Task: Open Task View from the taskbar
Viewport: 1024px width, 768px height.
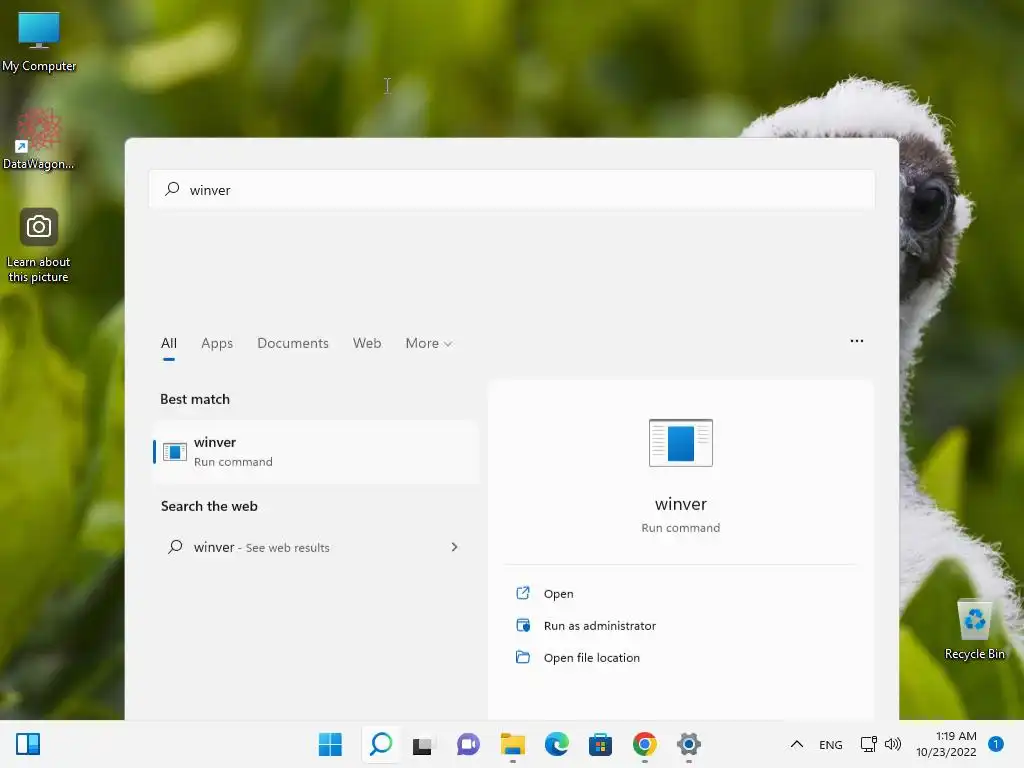Action: pos(423,745)
